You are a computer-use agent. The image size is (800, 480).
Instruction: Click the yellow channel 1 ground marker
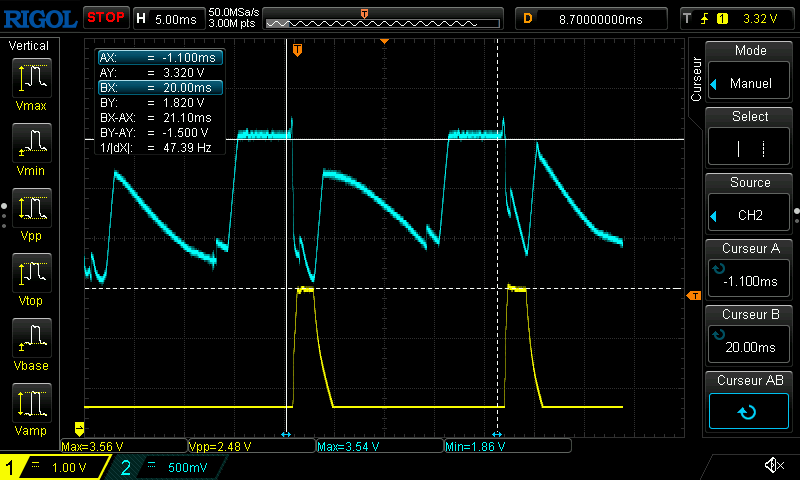pos(79,428)
